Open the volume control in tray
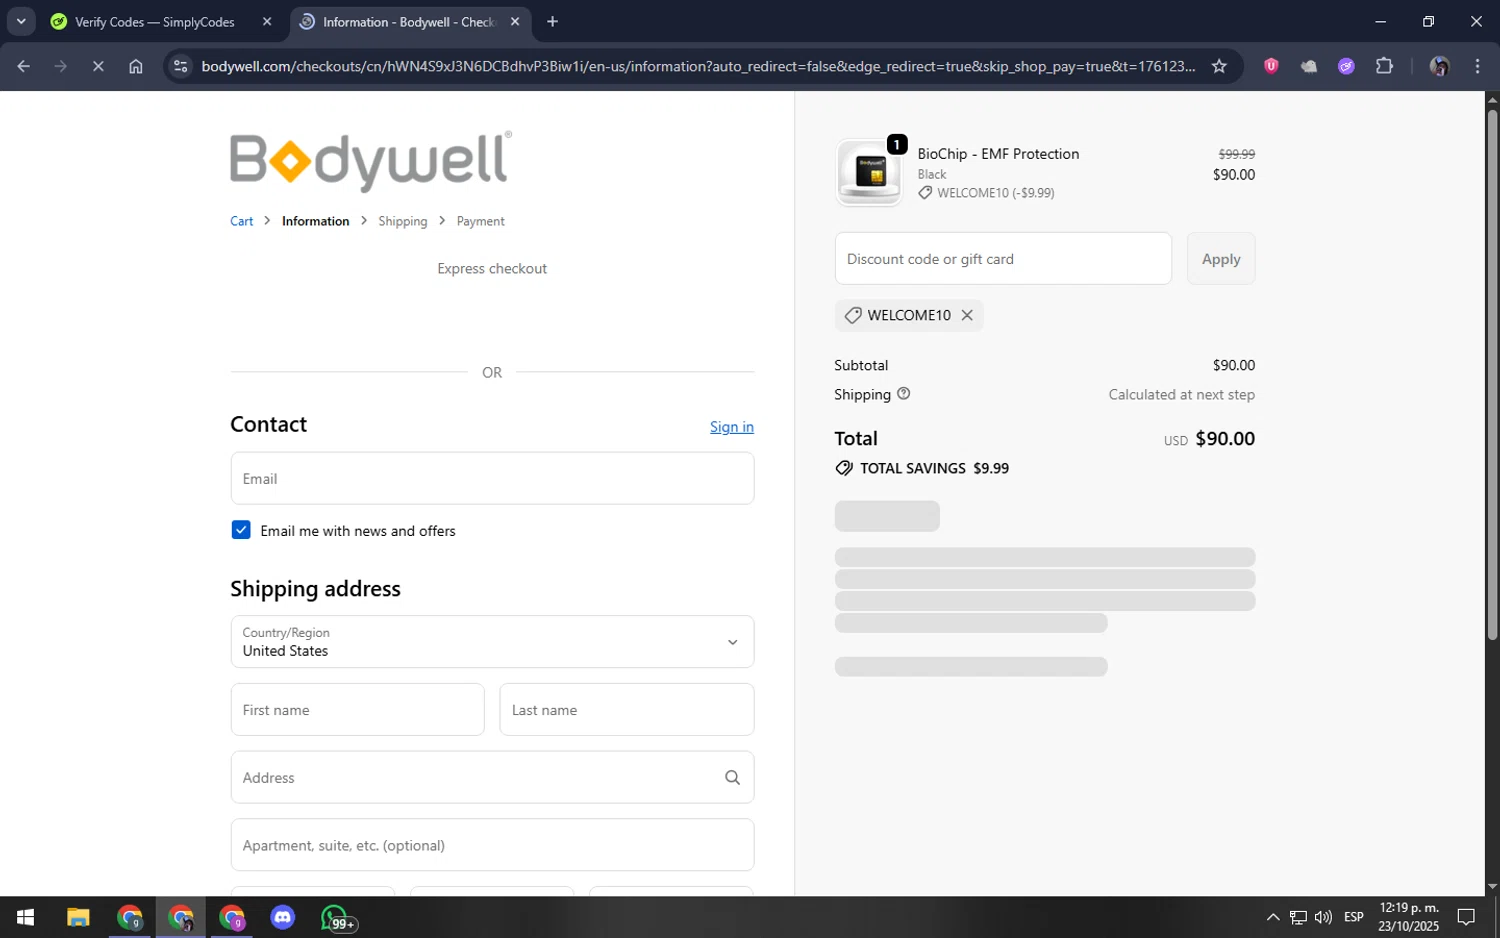This screenshot has height=938, width=1500. tap(1323, 917)
